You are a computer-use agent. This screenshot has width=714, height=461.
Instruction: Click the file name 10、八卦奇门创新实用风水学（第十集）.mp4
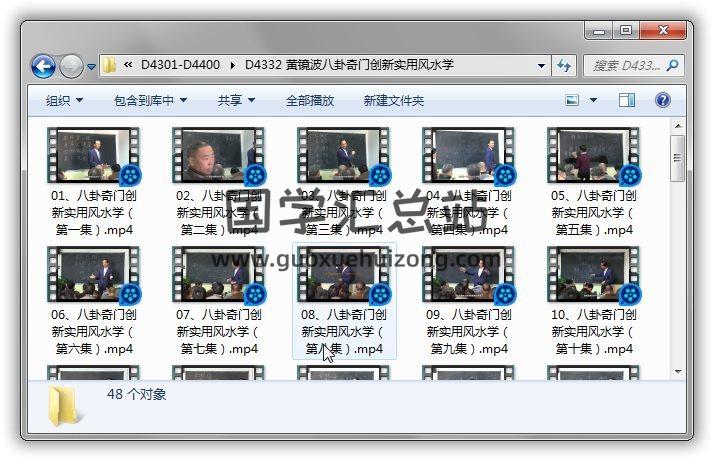(593, 332)
